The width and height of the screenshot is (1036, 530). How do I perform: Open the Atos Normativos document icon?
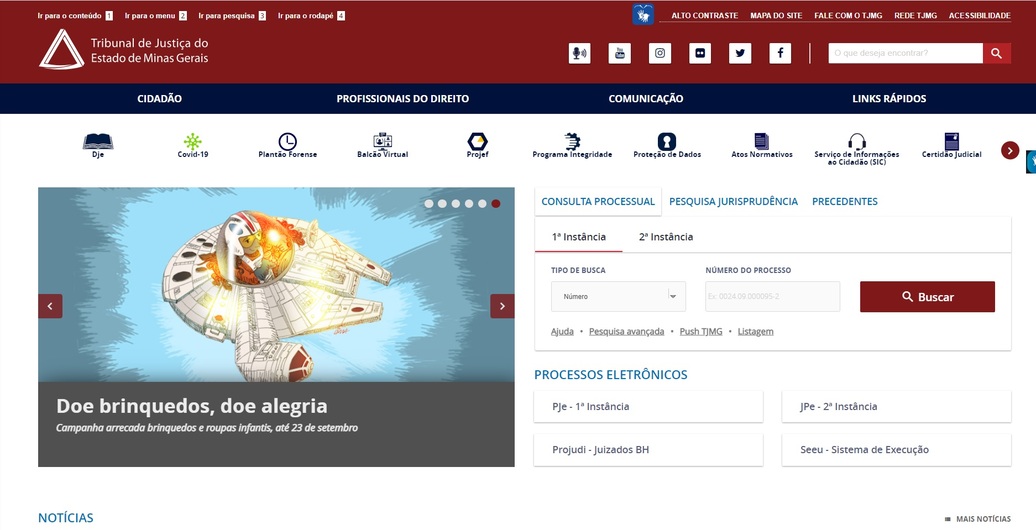click(x=762, y=141)
